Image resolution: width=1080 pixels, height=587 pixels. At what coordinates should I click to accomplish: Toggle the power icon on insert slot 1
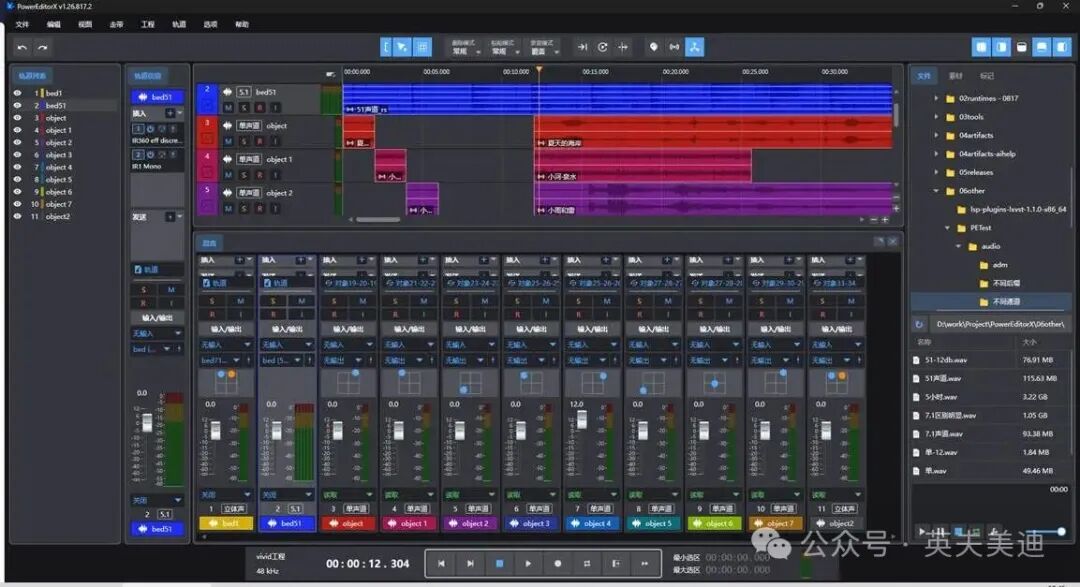[150, 129]
